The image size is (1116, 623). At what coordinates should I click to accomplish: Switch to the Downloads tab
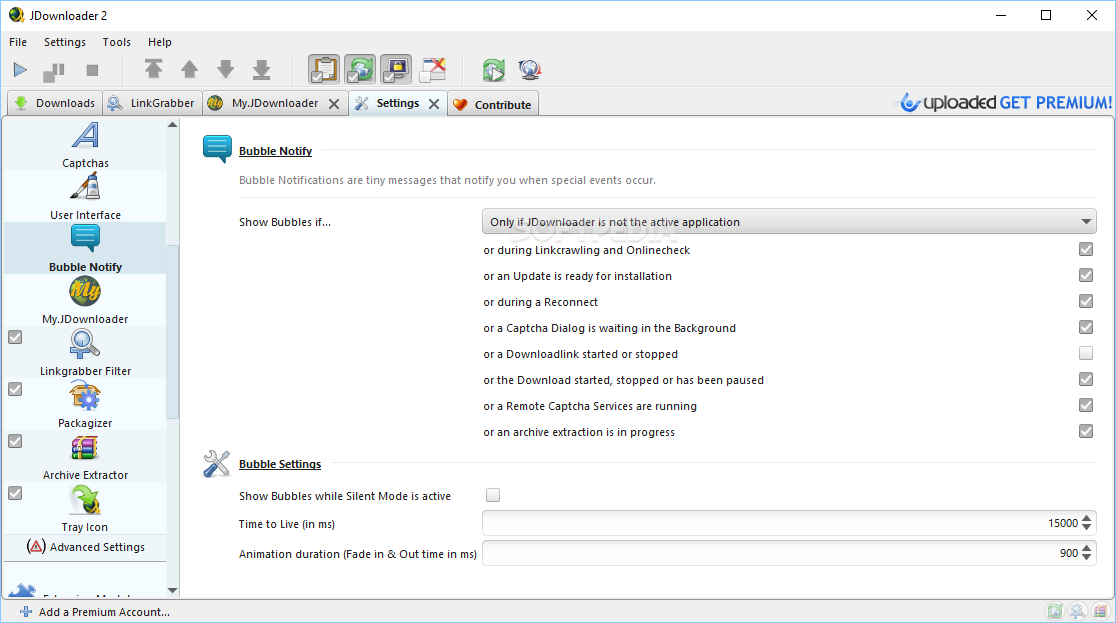pos(55,103)
